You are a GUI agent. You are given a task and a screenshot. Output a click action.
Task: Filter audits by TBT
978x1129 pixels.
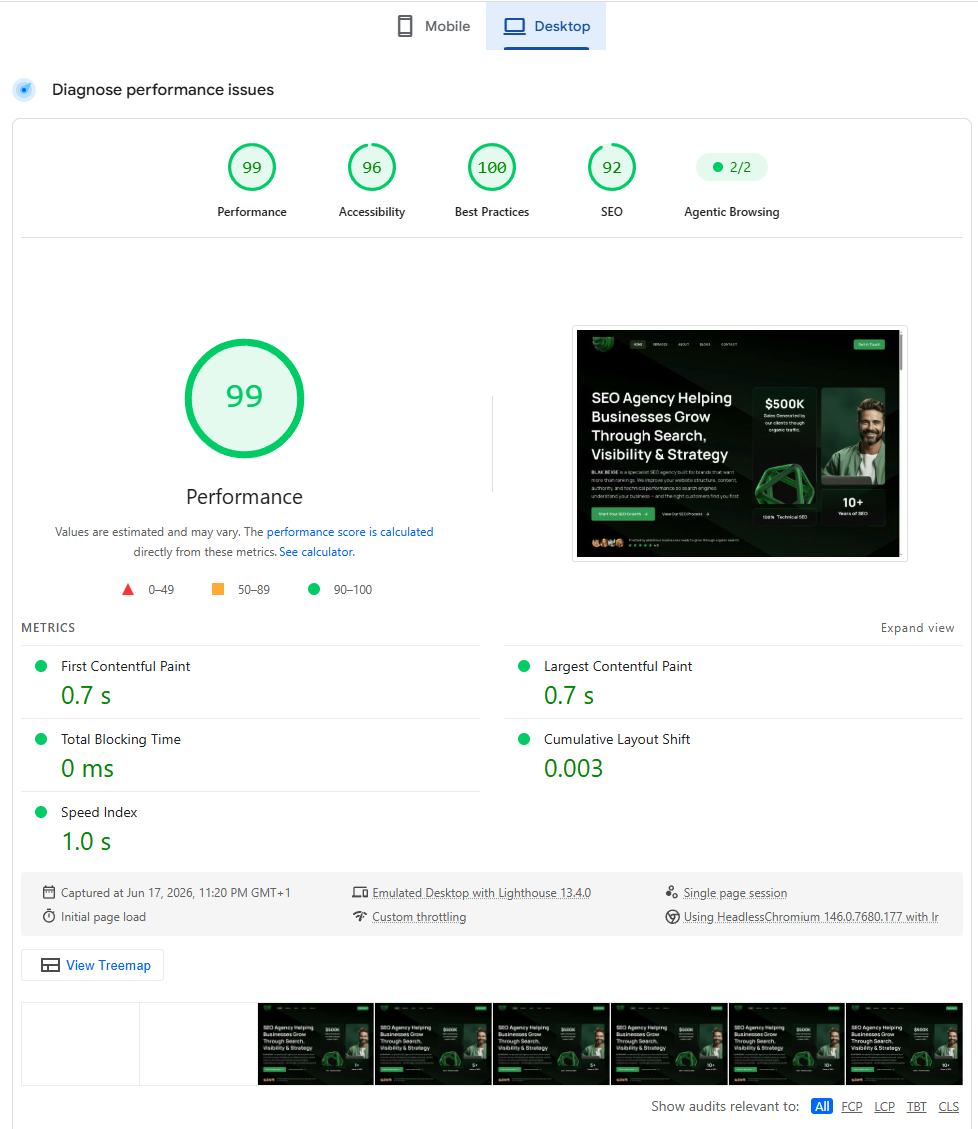tap(917, 1107)
